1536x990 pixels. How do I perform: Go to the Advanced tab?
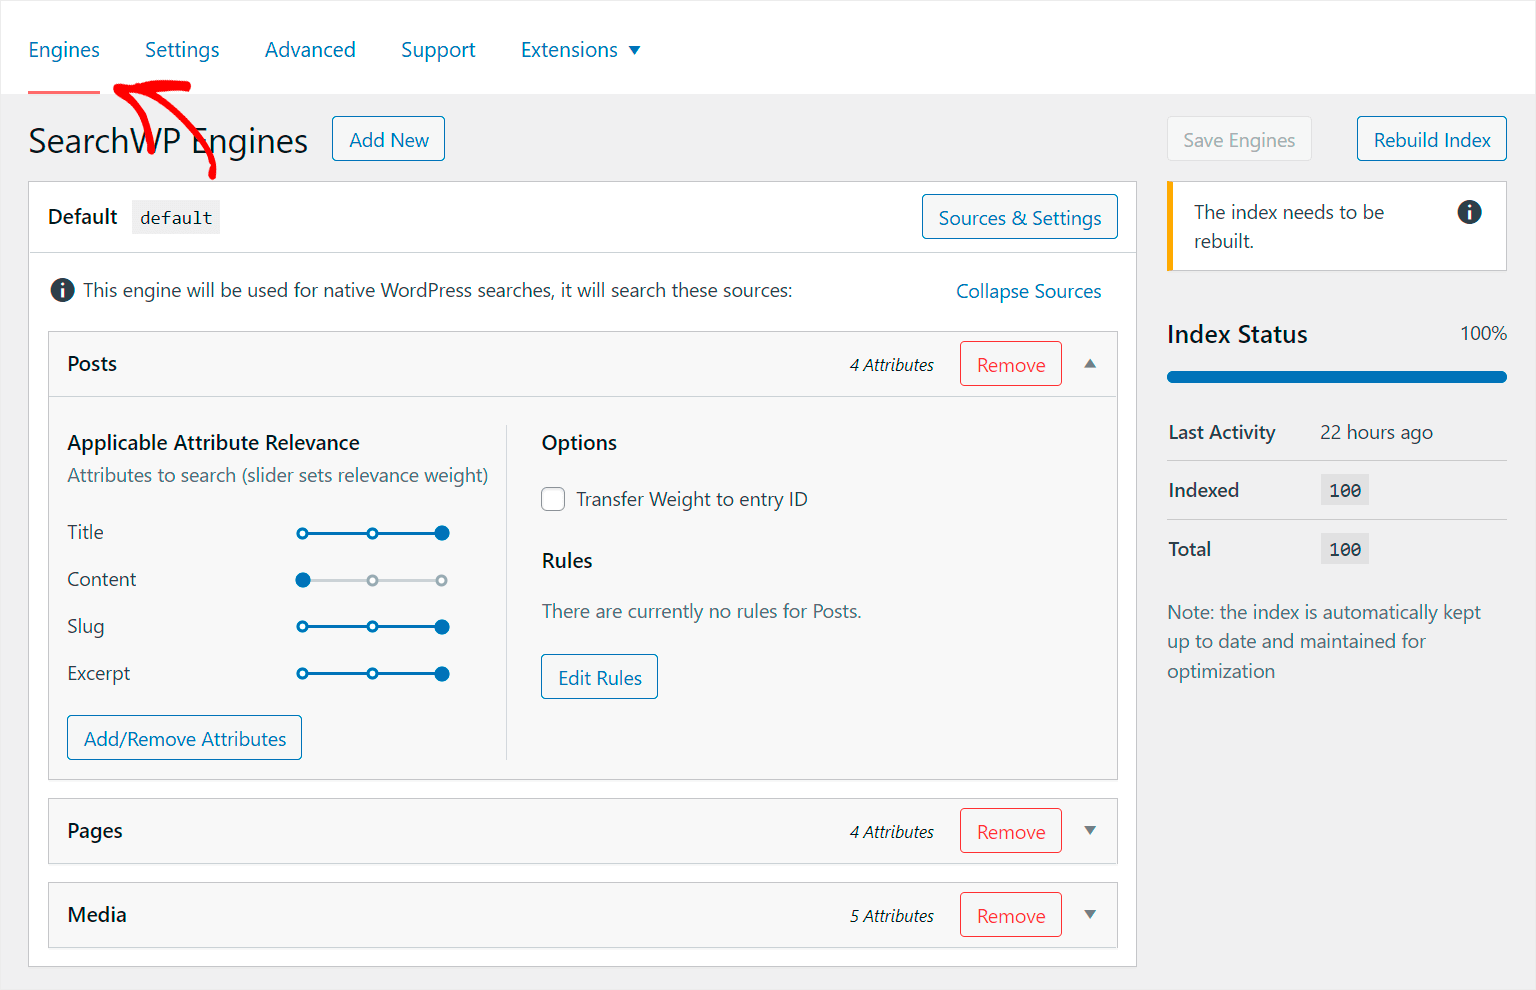click(310, 50)
